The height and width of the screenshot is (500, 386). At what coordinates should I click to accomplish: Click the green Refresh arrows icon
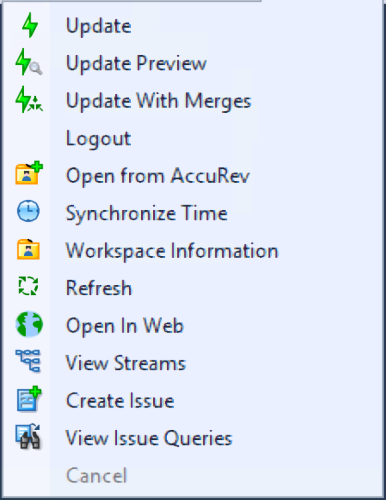(x=28, y=286)
